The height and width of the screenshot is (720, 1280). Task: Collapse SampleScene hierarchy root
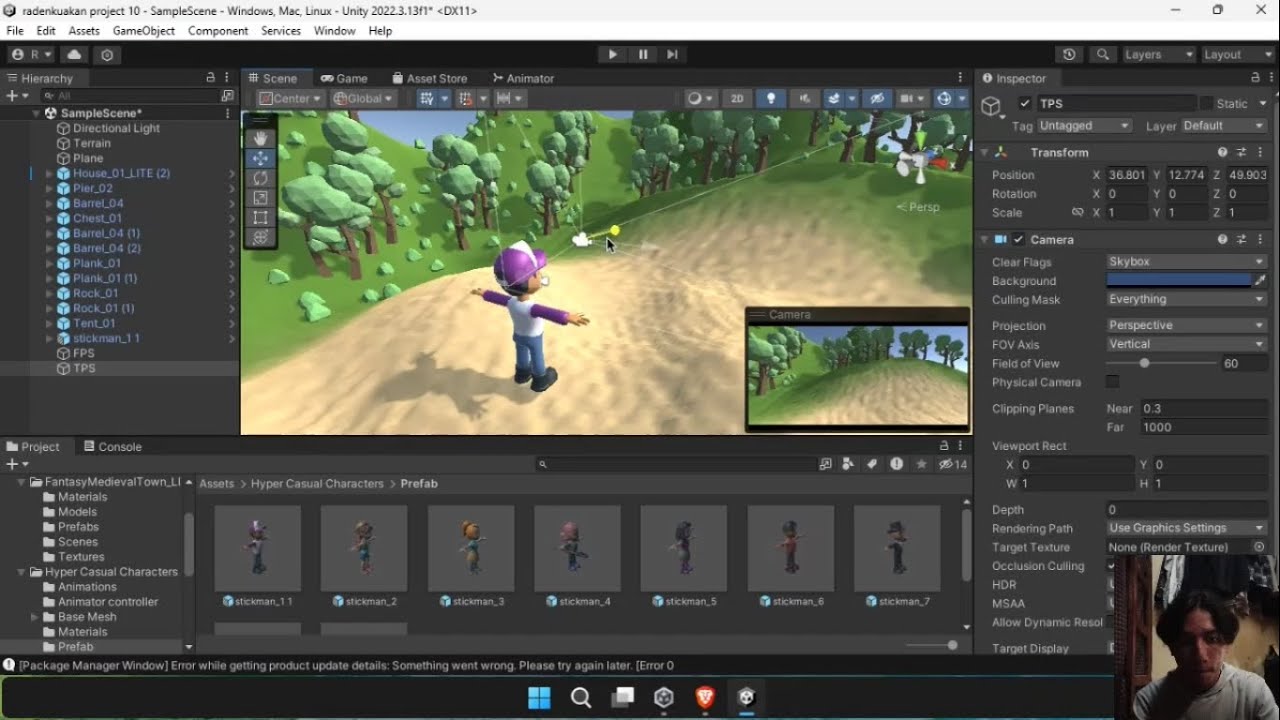[36, 113]
